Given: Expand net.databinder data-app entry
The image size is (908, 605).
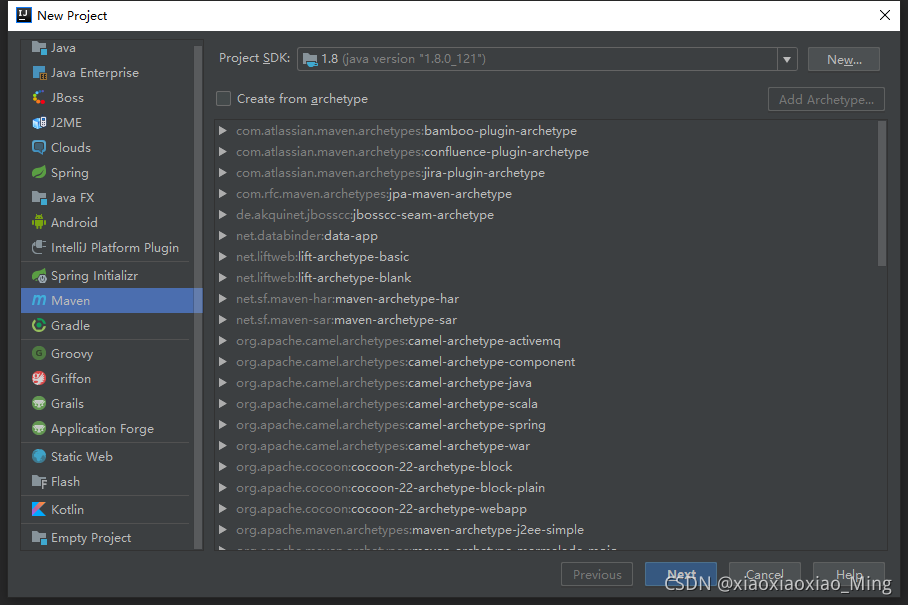Looking at the screenshot, I should pyautogui.click(x=222, y=236).
